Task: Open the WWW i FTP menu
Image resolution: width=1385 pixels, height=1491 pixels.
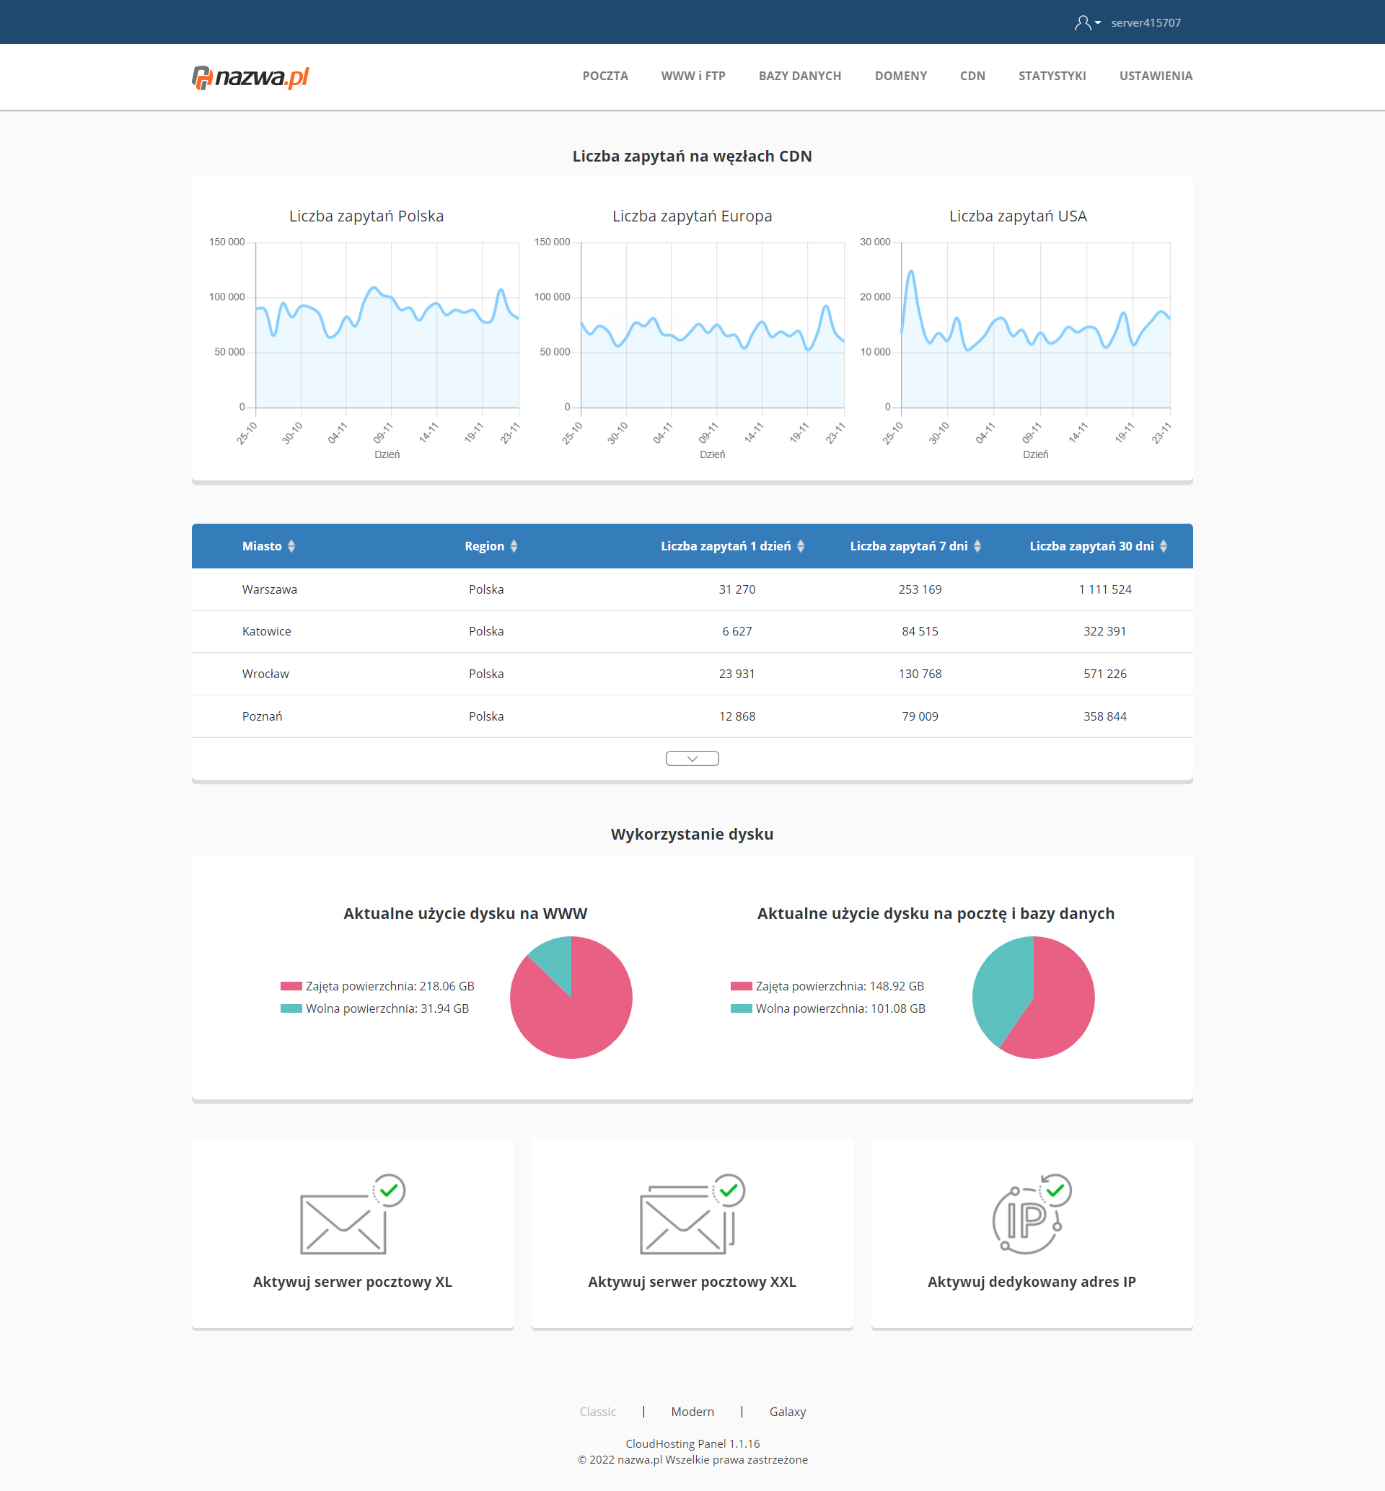Action: [693, 76]
